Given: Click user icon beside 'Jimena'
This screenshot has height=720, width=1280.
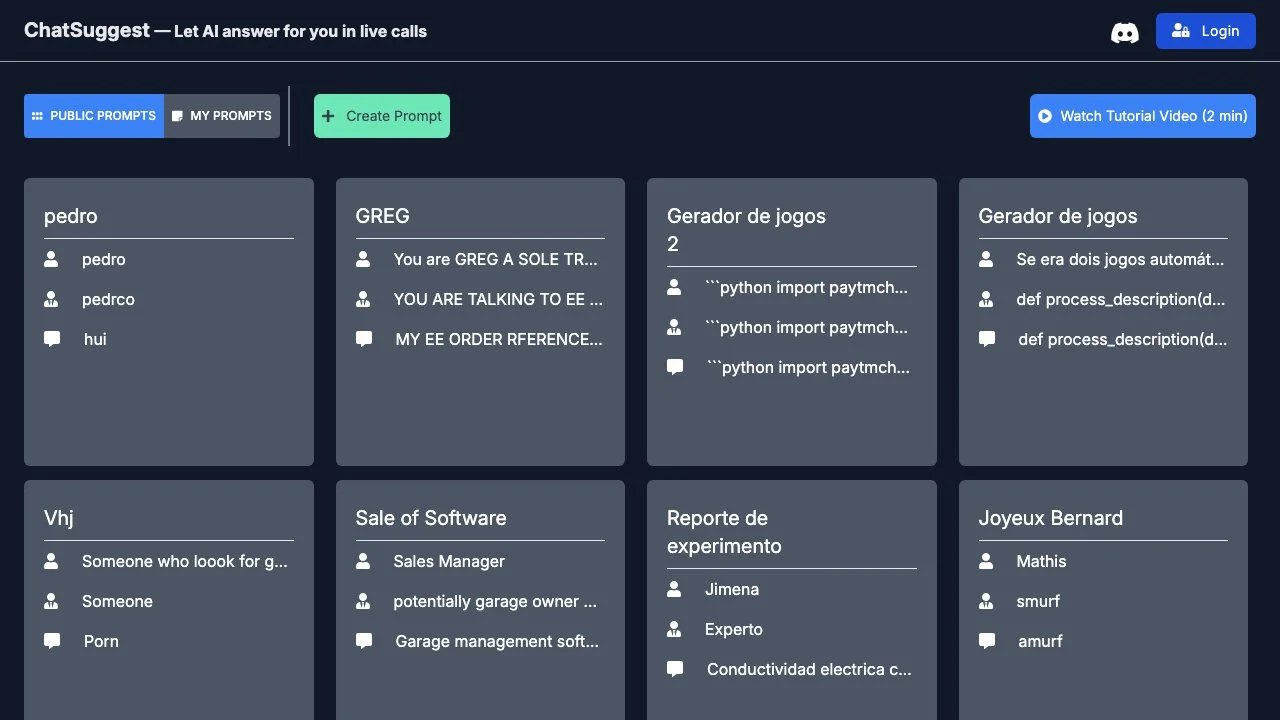Looking at the screenshot, I should click(x=674, y=589).
